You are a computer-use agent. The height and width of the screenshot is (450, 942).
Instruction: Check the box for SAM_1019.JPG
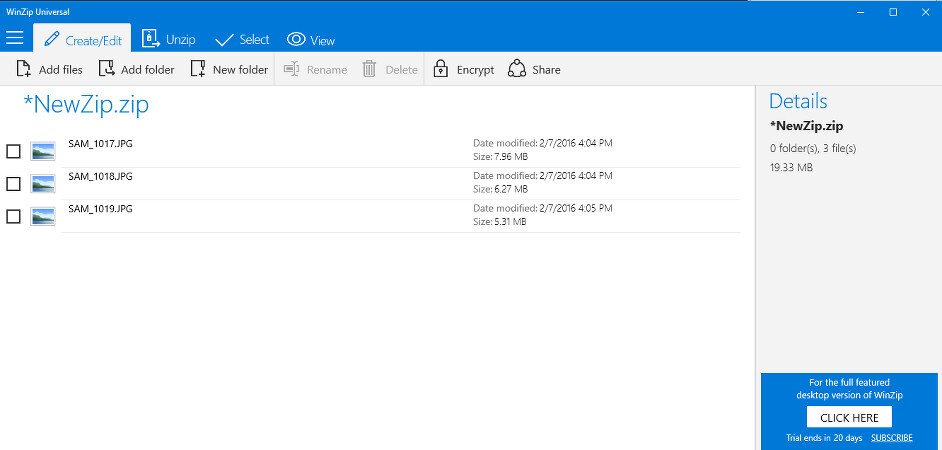(x=13, y=216)
